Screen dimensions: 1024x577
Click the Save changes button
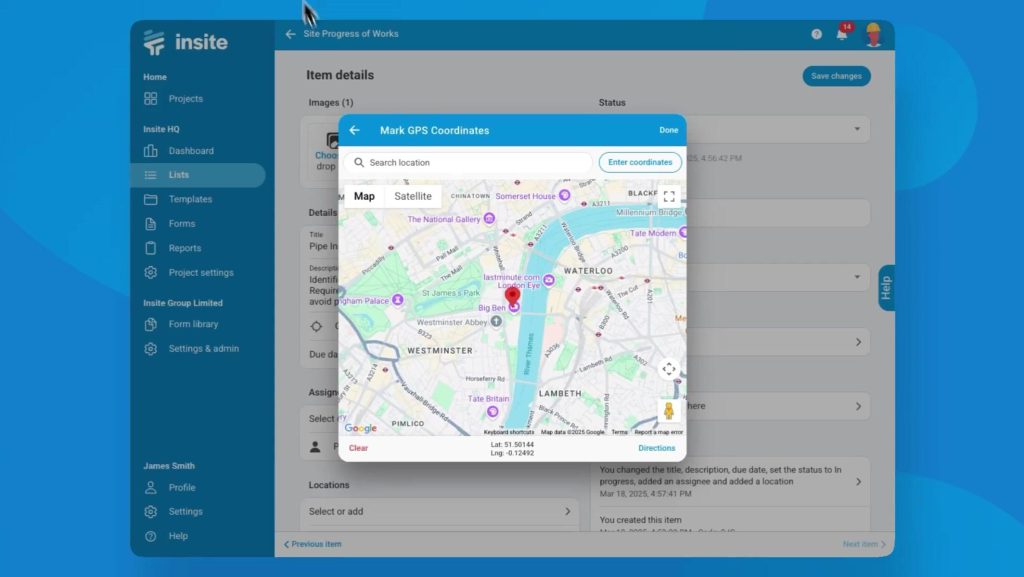point(836,76)
